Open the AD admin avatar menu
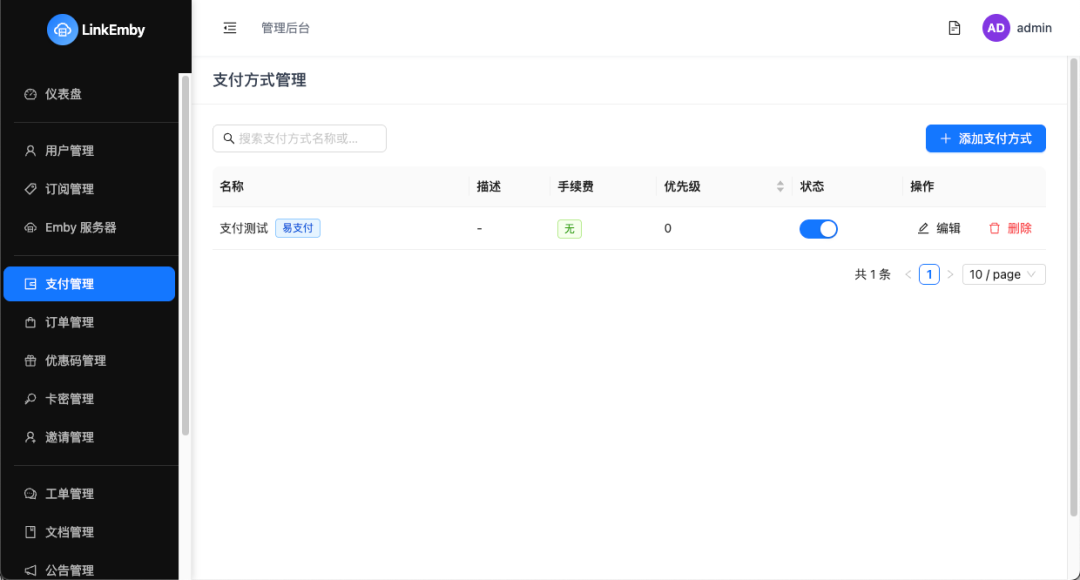1080x580 pixels. pyautogui.click(x=996, y=27)
